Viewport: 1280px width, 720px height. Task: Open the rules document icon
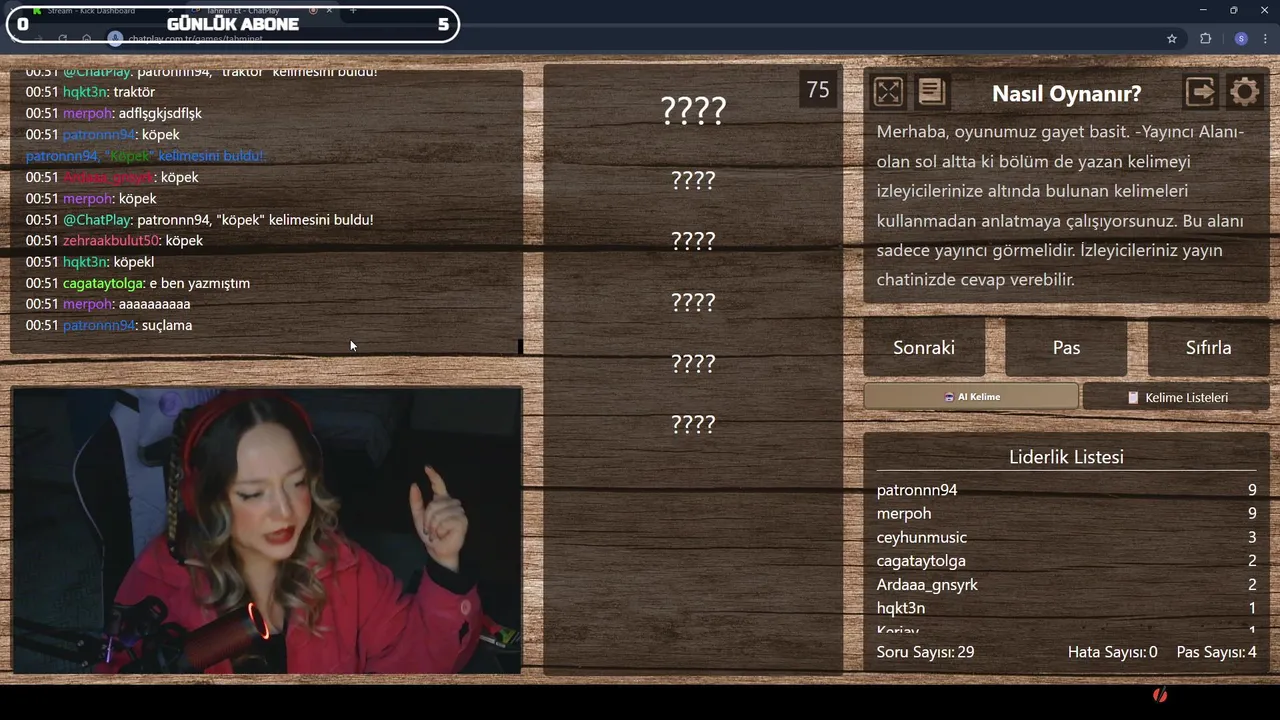932,92
